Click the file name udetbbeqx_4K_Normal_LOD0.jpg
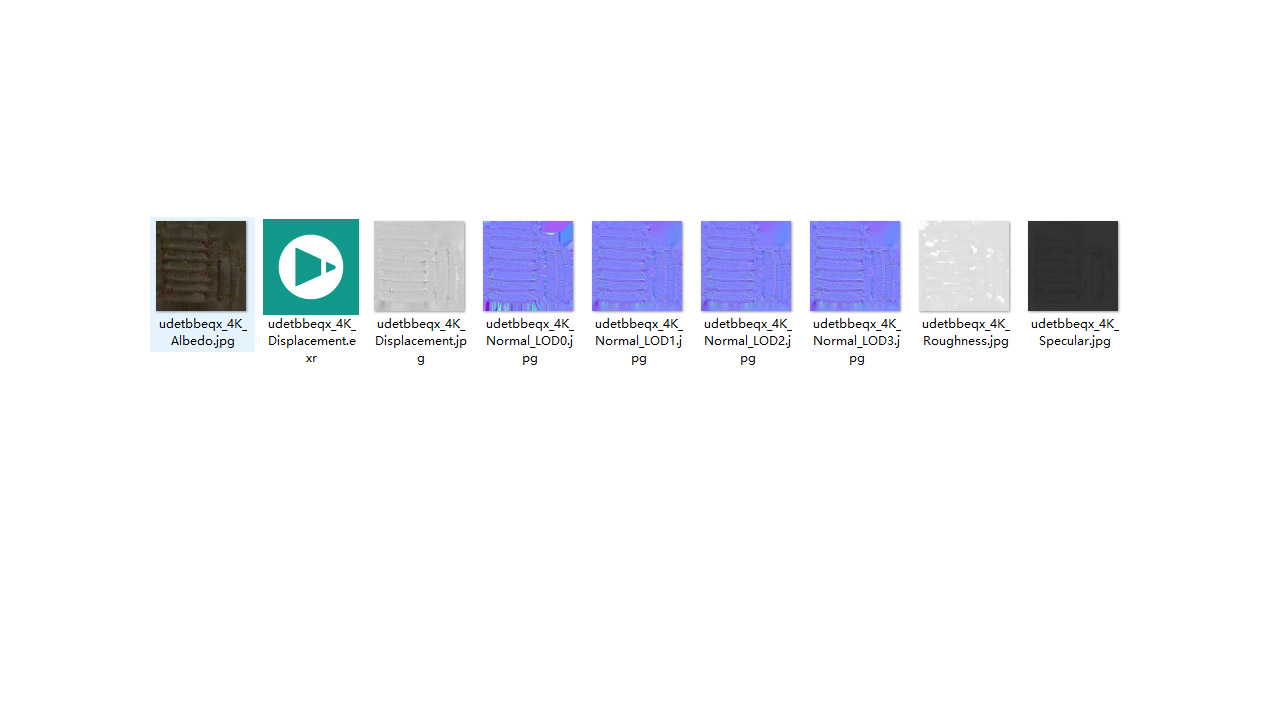Viewport: 1280px width, 720px height. tap(529, 341)
